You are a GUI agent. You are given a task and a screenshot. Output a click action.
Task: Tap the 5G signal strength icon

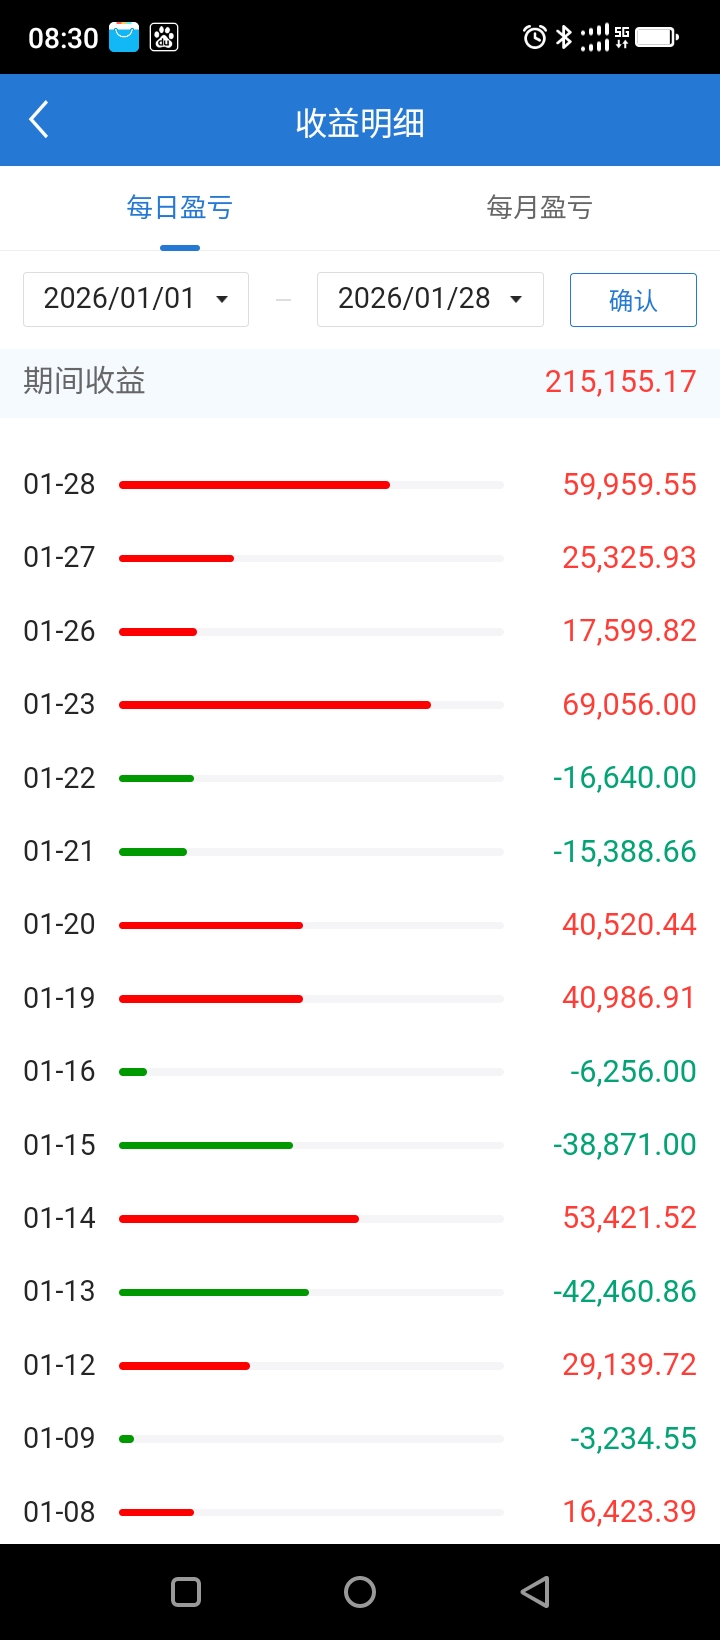click(606, 38)
